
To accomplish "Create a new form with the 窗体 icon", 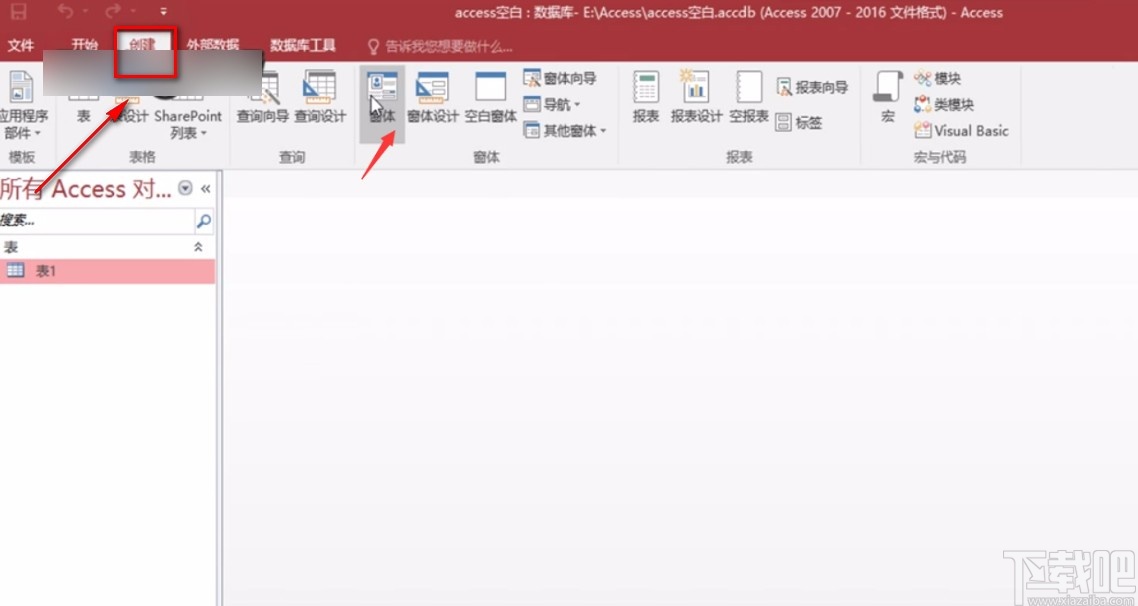I will click(x=381, y=97).
